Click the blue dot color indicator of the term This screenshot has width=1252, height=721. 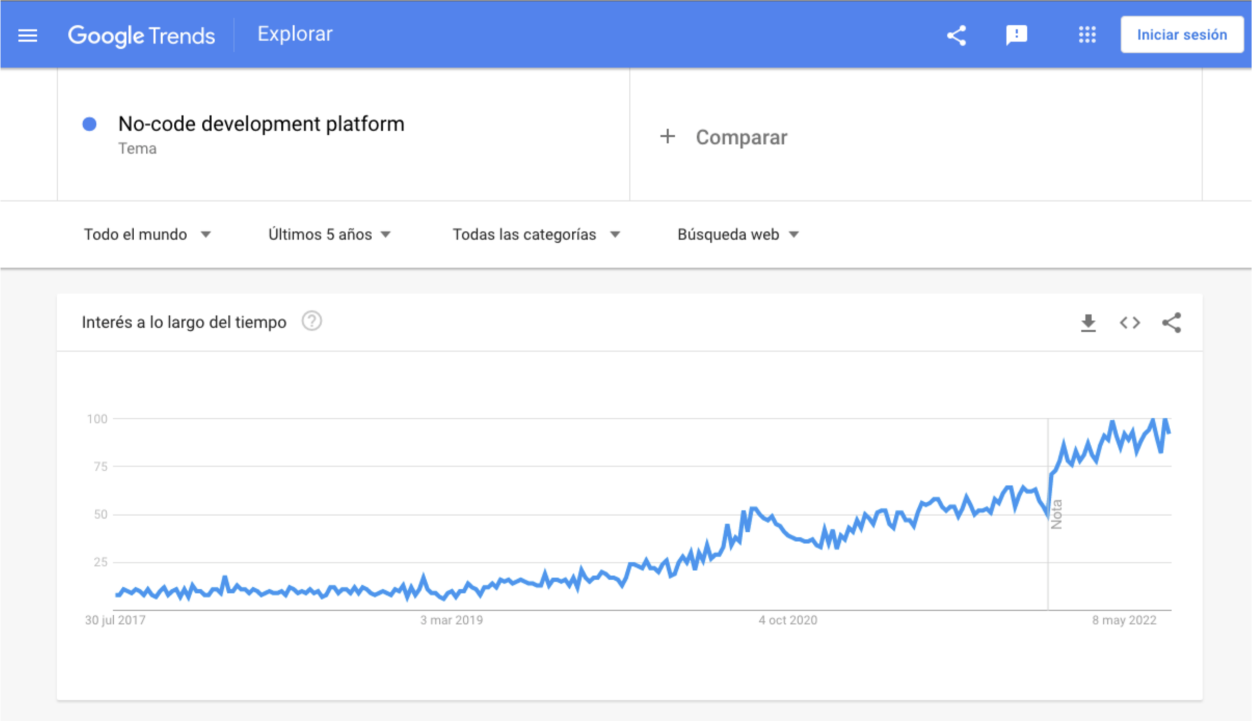click(90, 124)
